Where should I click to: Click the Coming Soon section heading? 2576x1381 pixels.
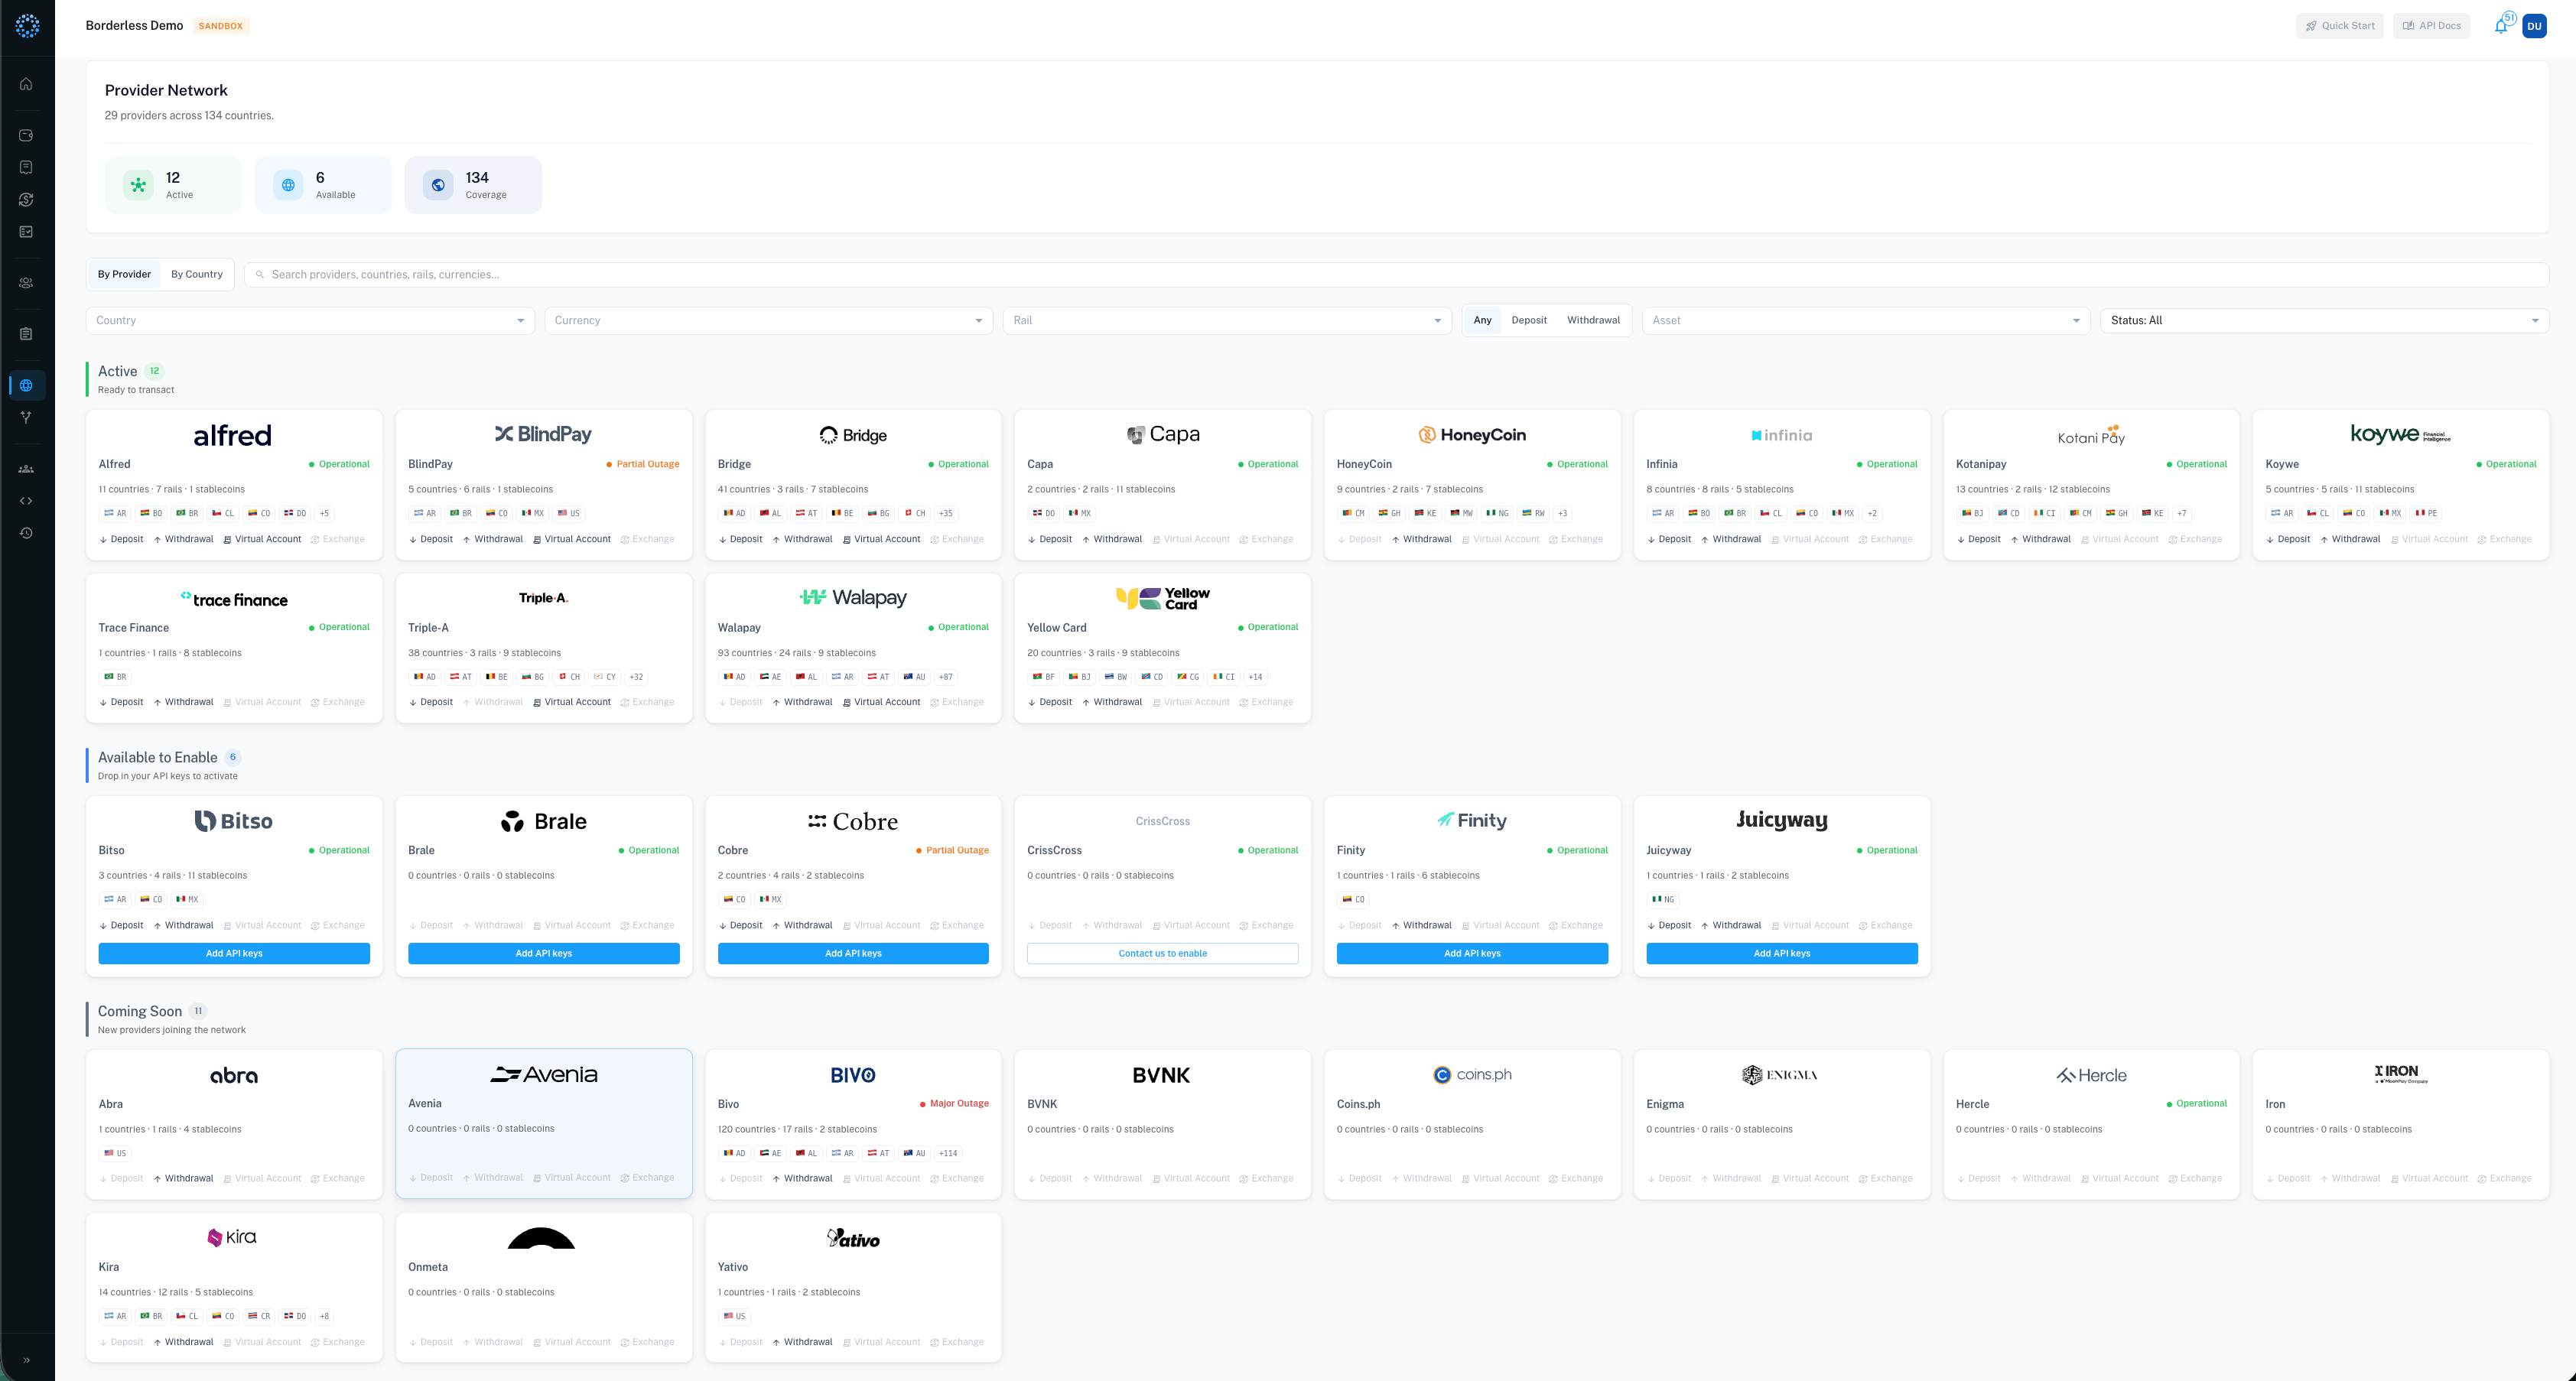140,1012
